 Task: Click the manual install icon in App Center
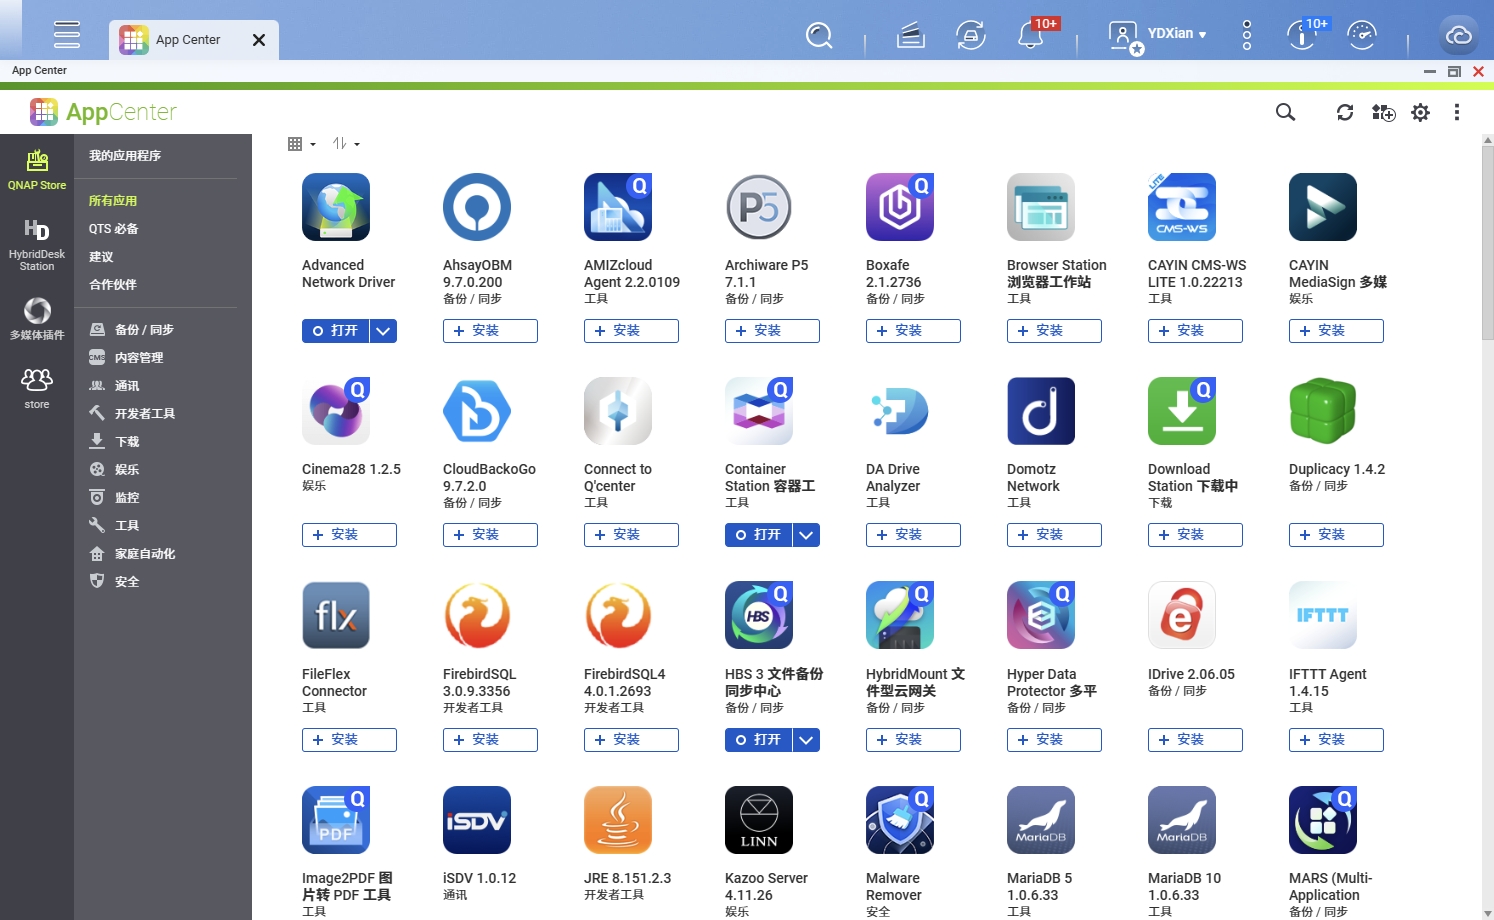point(1383,112)
